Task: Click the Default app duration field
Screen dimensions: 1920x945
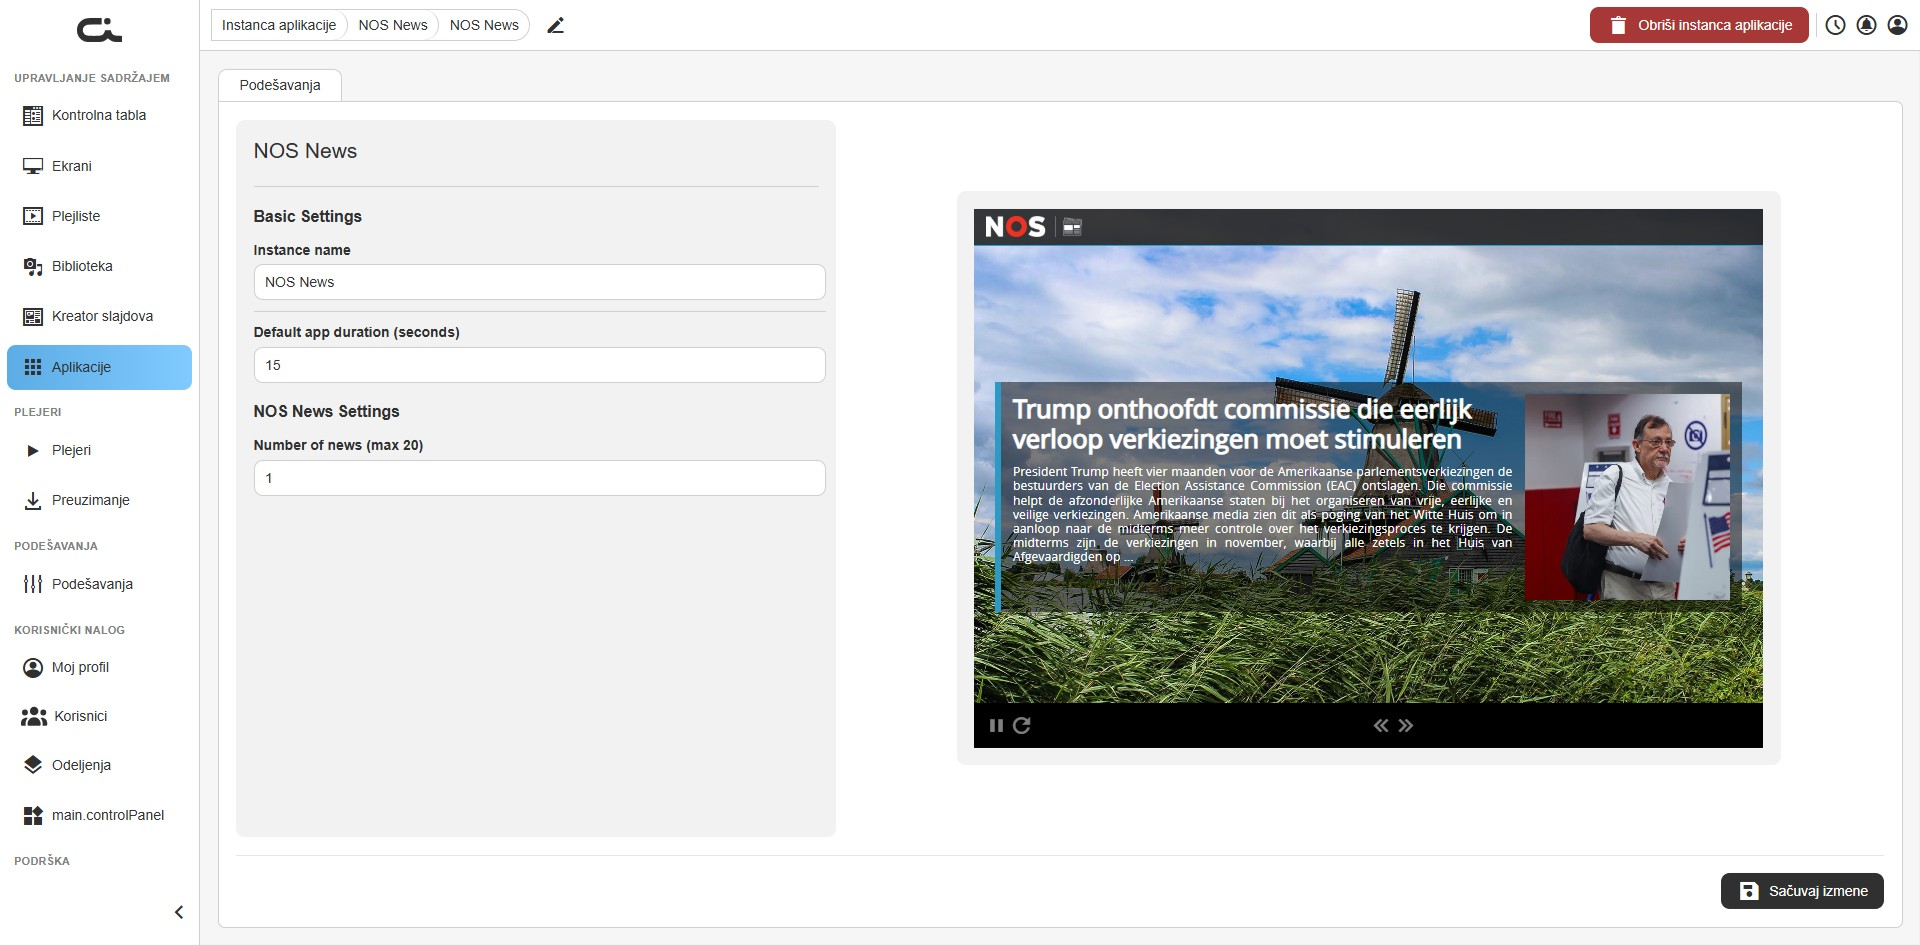Action: point(539,365)
